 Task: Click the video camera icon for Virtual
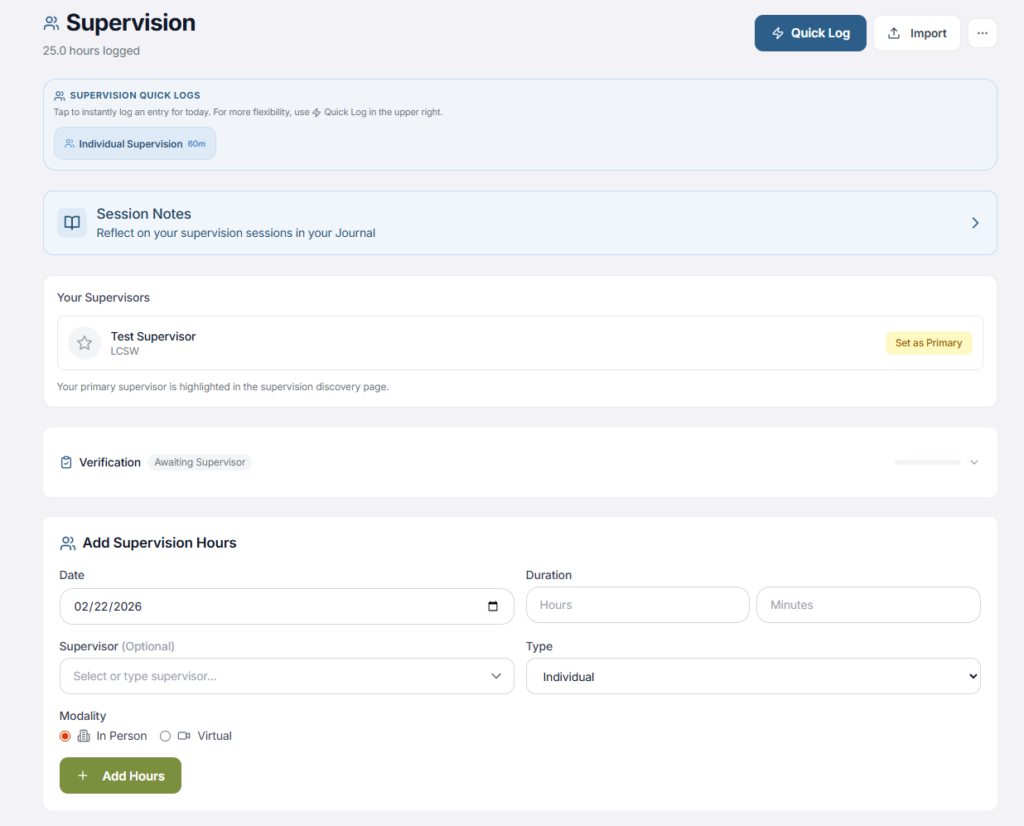pos(184,736)
